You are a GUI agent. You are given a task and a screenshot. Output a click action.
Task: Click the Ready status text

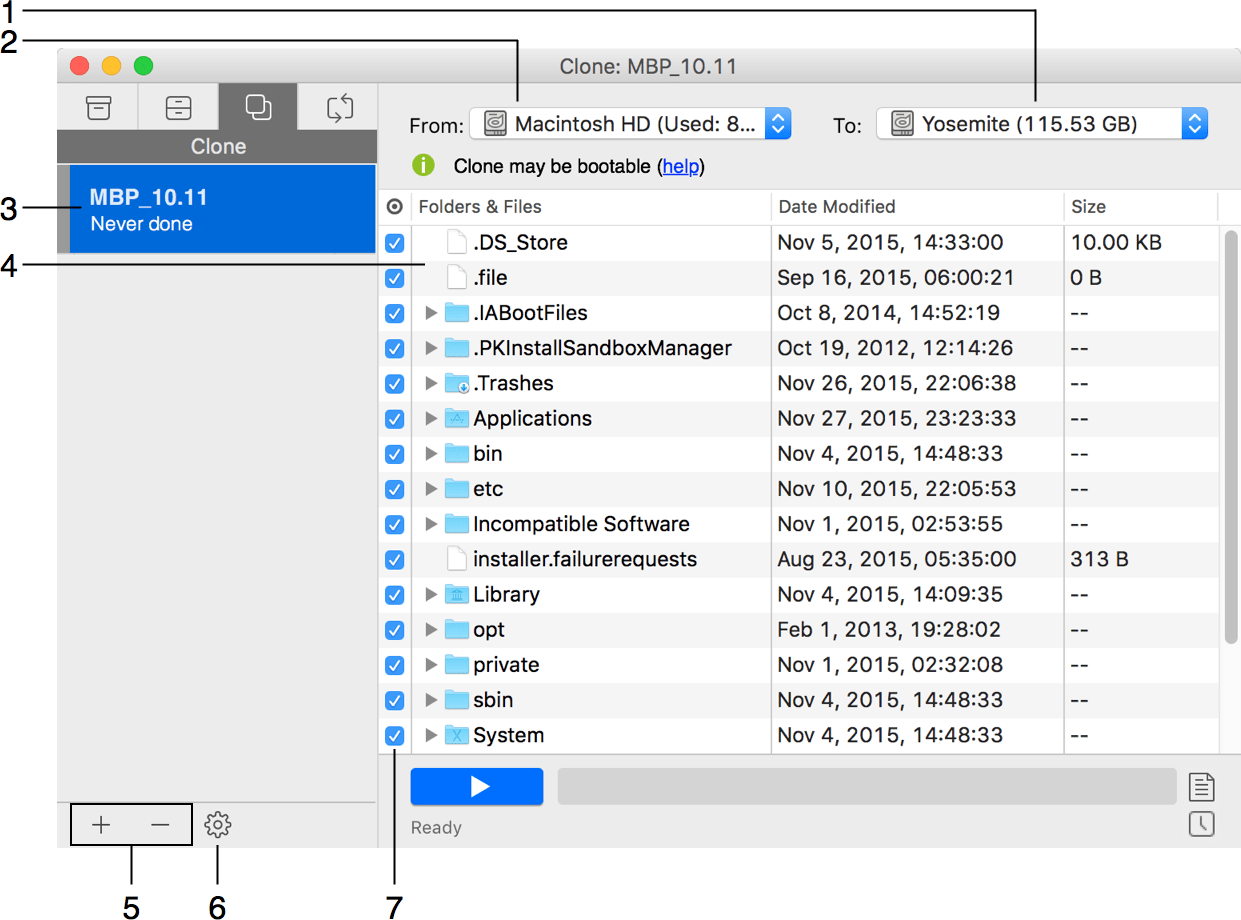pos(436,828)
